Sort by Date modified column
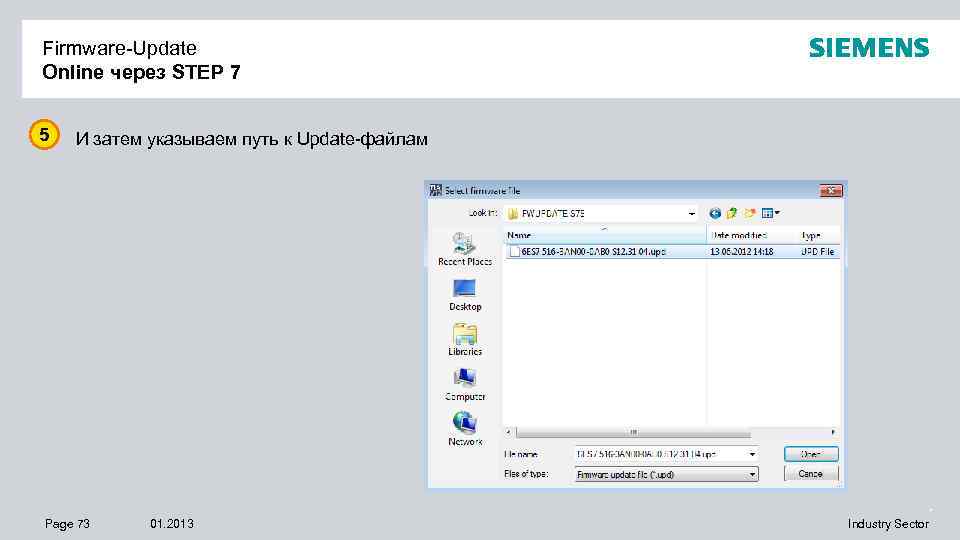960x540 pixels. (752, 235)
